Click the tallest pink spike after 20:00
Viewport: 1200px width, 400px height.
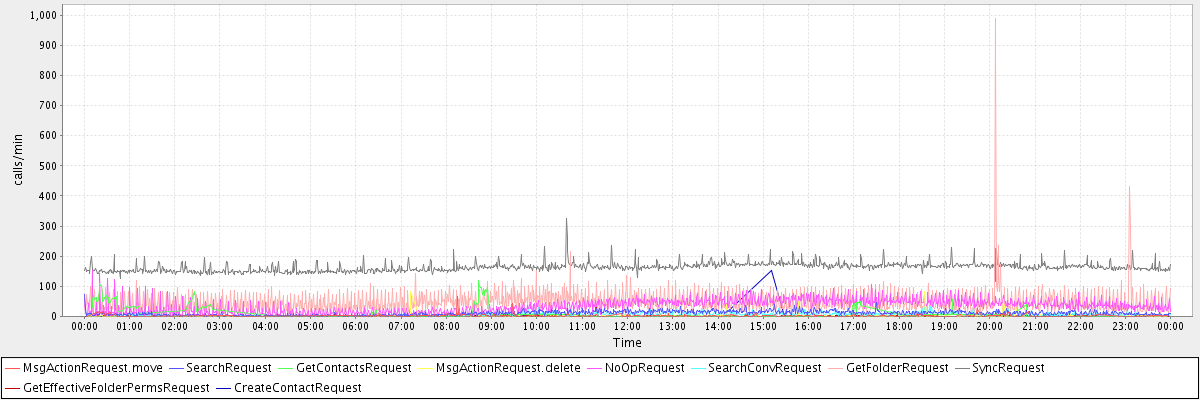coord(995,20)
